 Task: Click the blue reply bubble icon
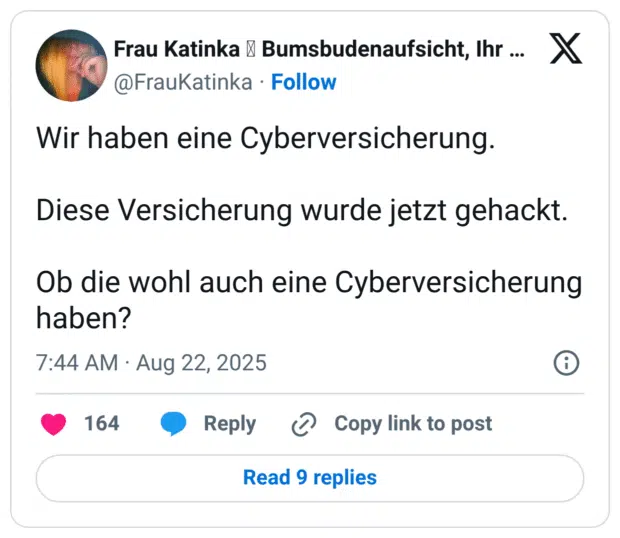(x=174, y=424)
